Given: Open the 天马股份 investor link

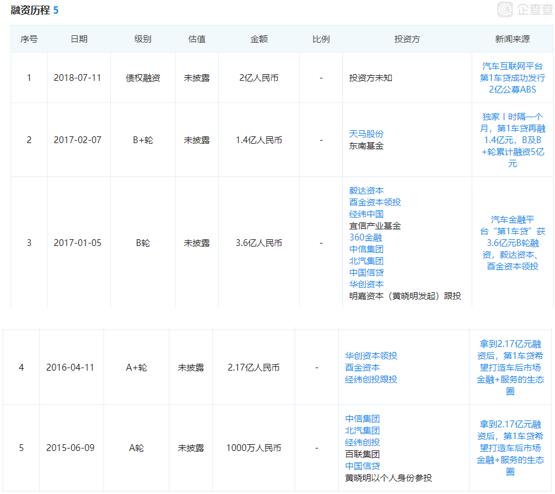Looking at the screenshot, I should pyautogui.click(x=366, y=134).
